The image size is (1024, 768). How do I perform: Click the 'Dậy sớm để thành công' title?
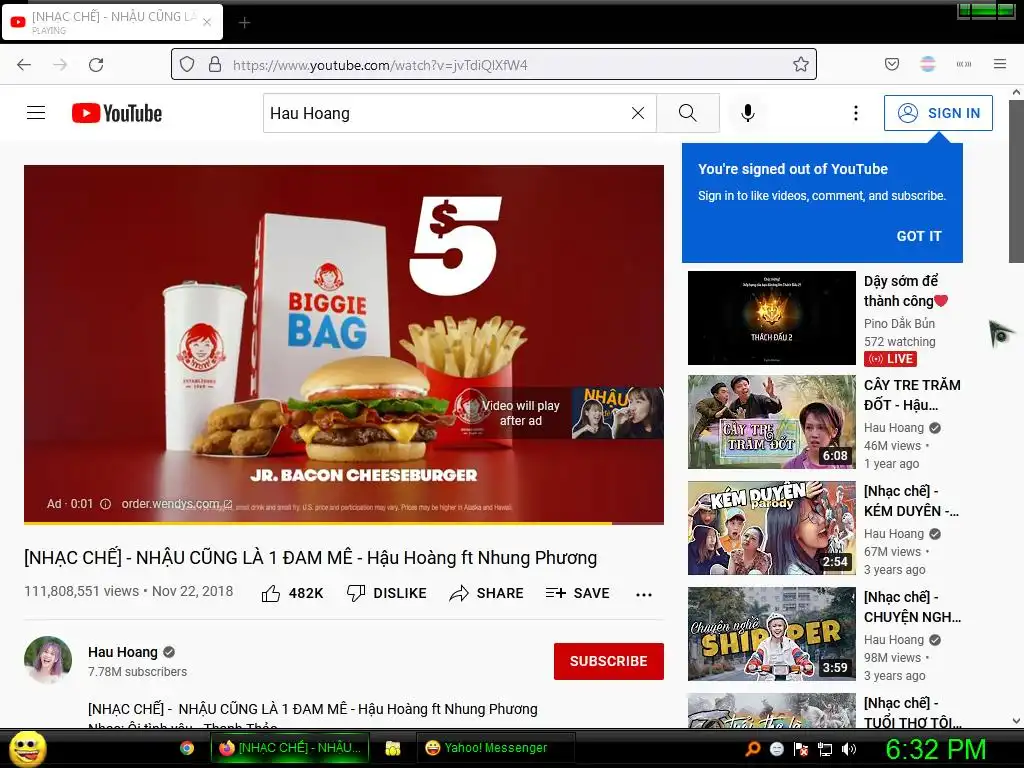906,291
